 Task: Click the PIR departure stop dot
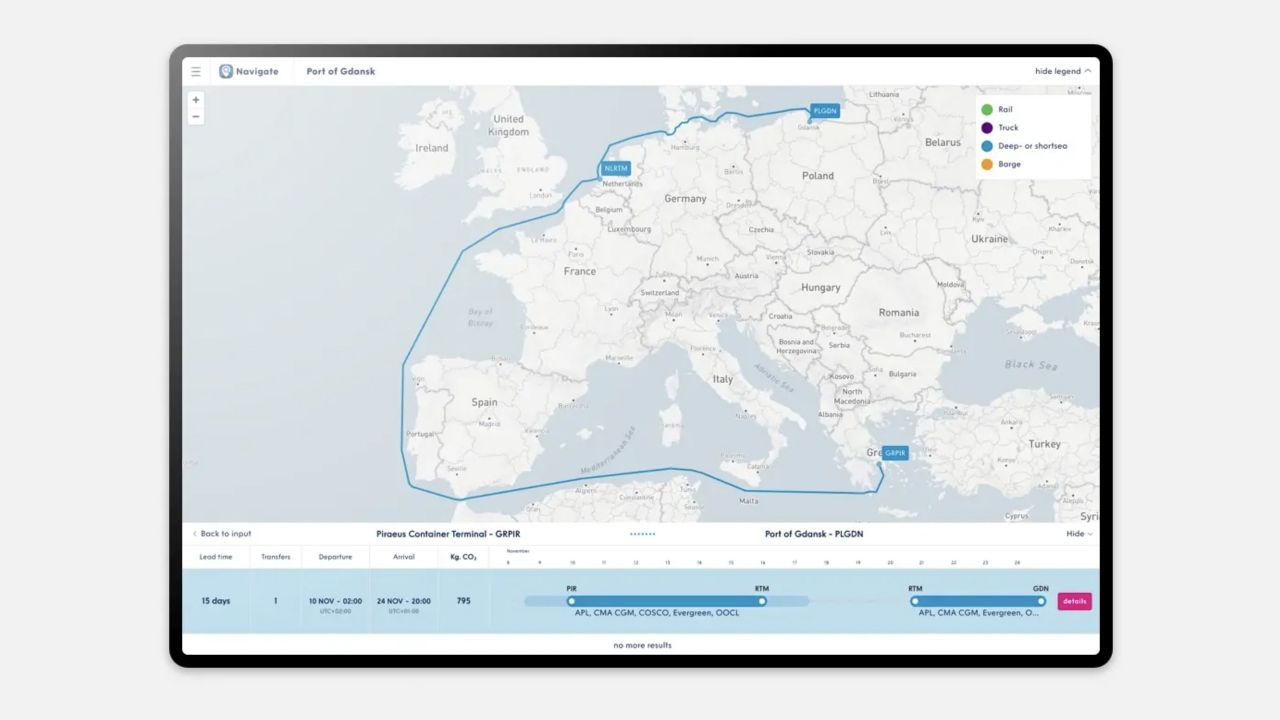pyautogui.click(x=572, y=601)
